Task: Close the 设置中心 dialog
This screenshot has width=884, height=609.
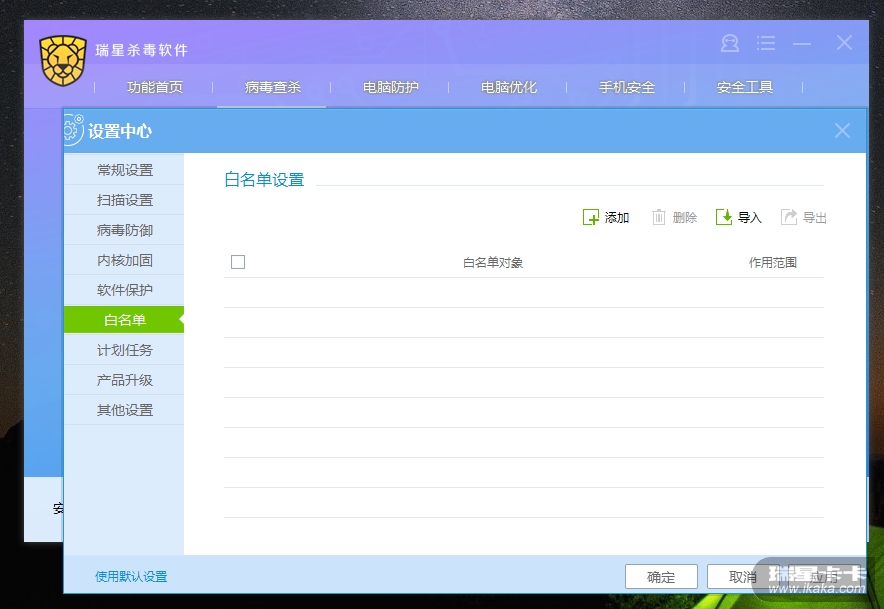Action: (842, 131)
